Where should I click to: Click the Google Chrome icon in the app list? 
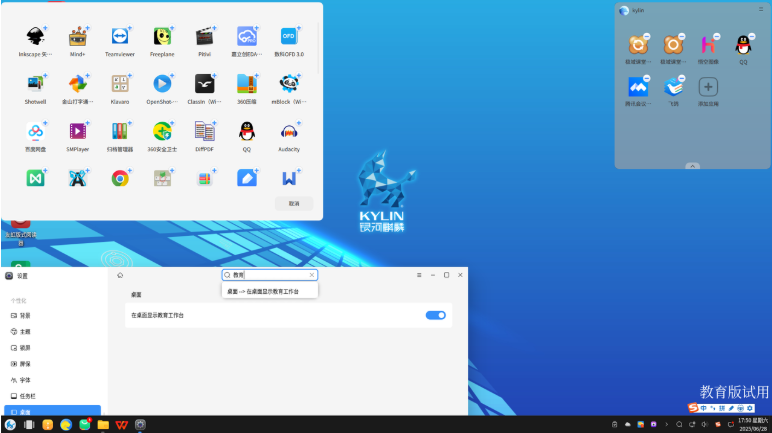[120, 179]
